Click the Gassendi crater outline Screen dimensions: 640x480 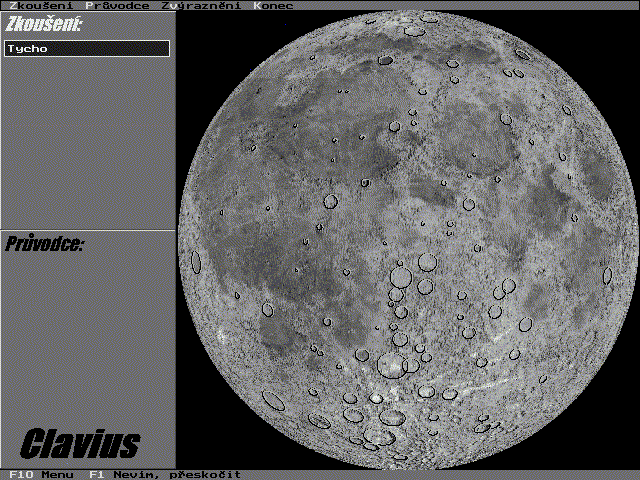point(268,310)
